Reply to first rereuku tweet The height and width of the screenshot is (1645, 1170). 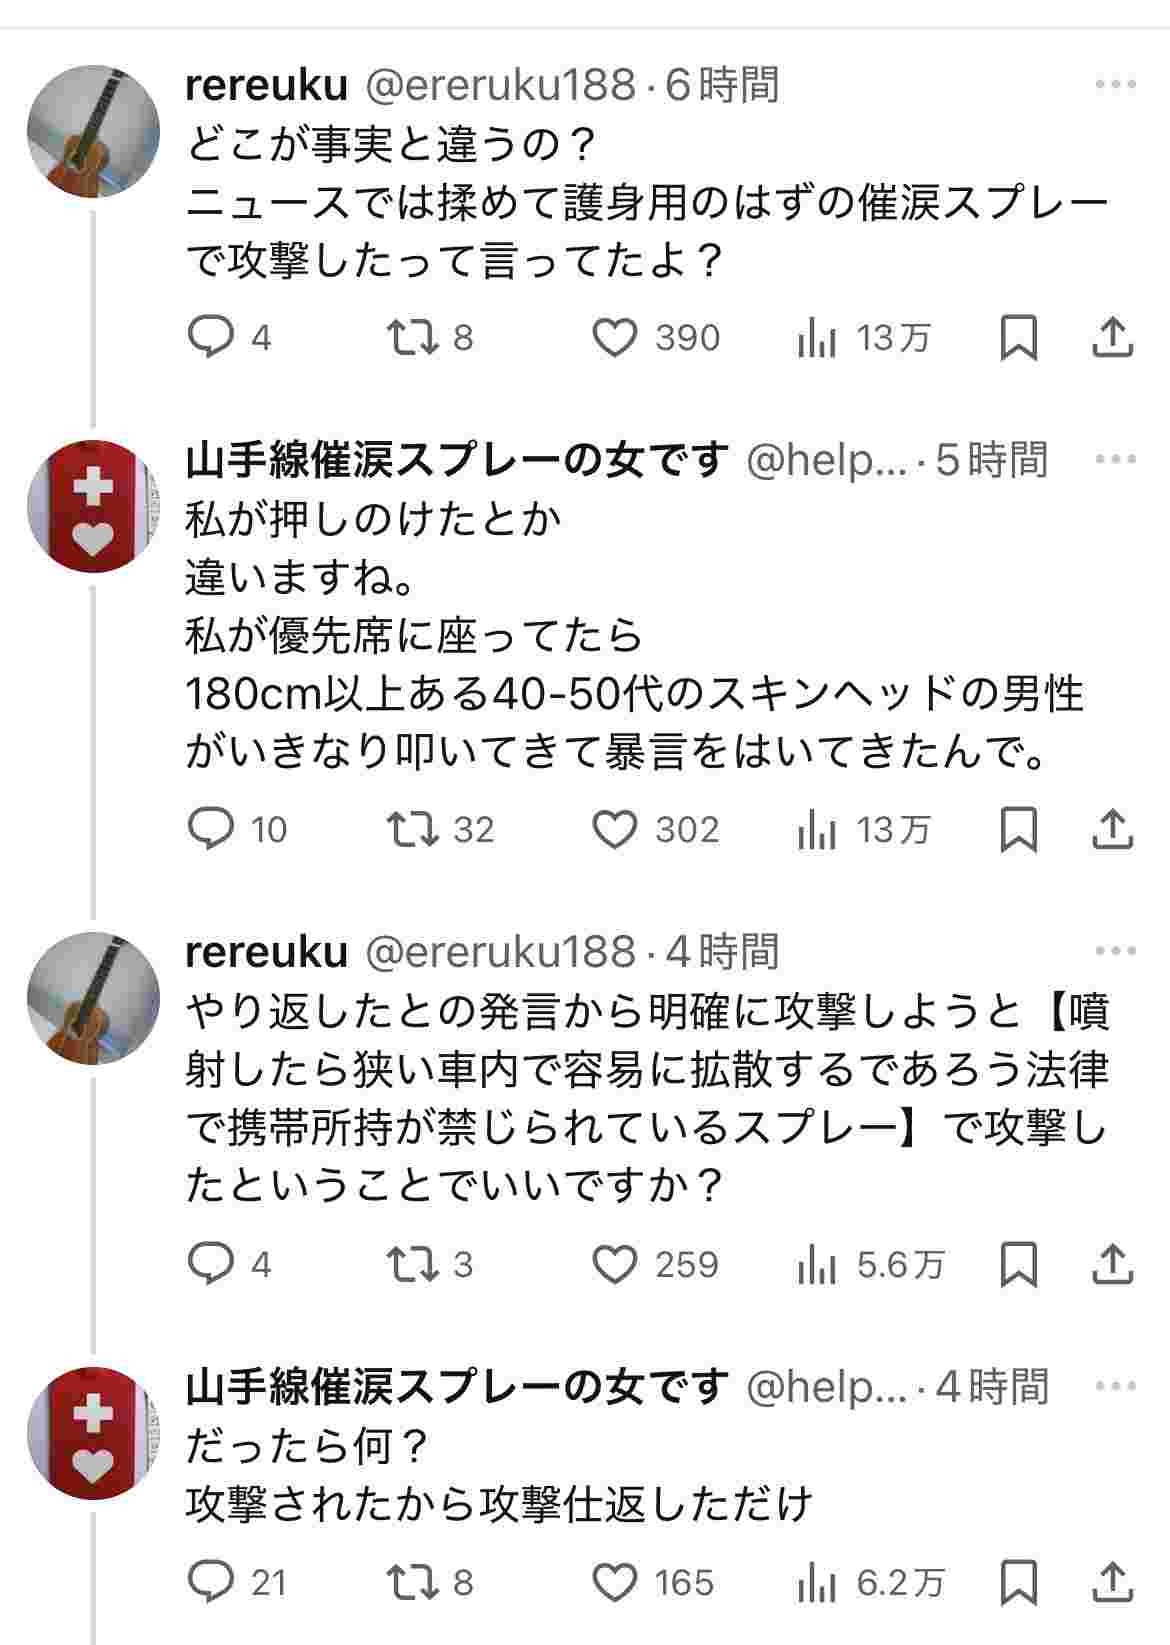tap(211, 338)
